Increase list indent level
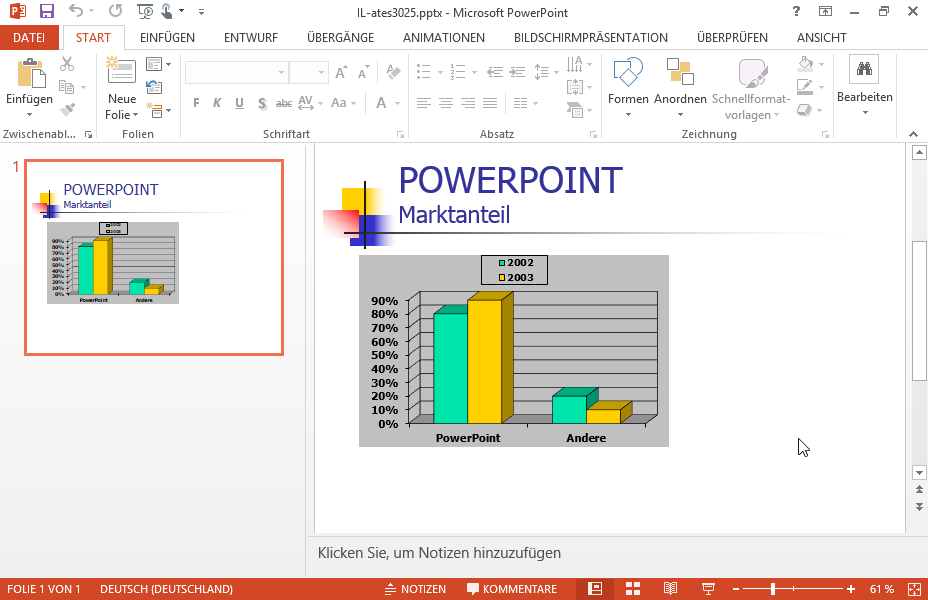The width and height of the screenshot is (928, 600). click(x=518, y=72)
